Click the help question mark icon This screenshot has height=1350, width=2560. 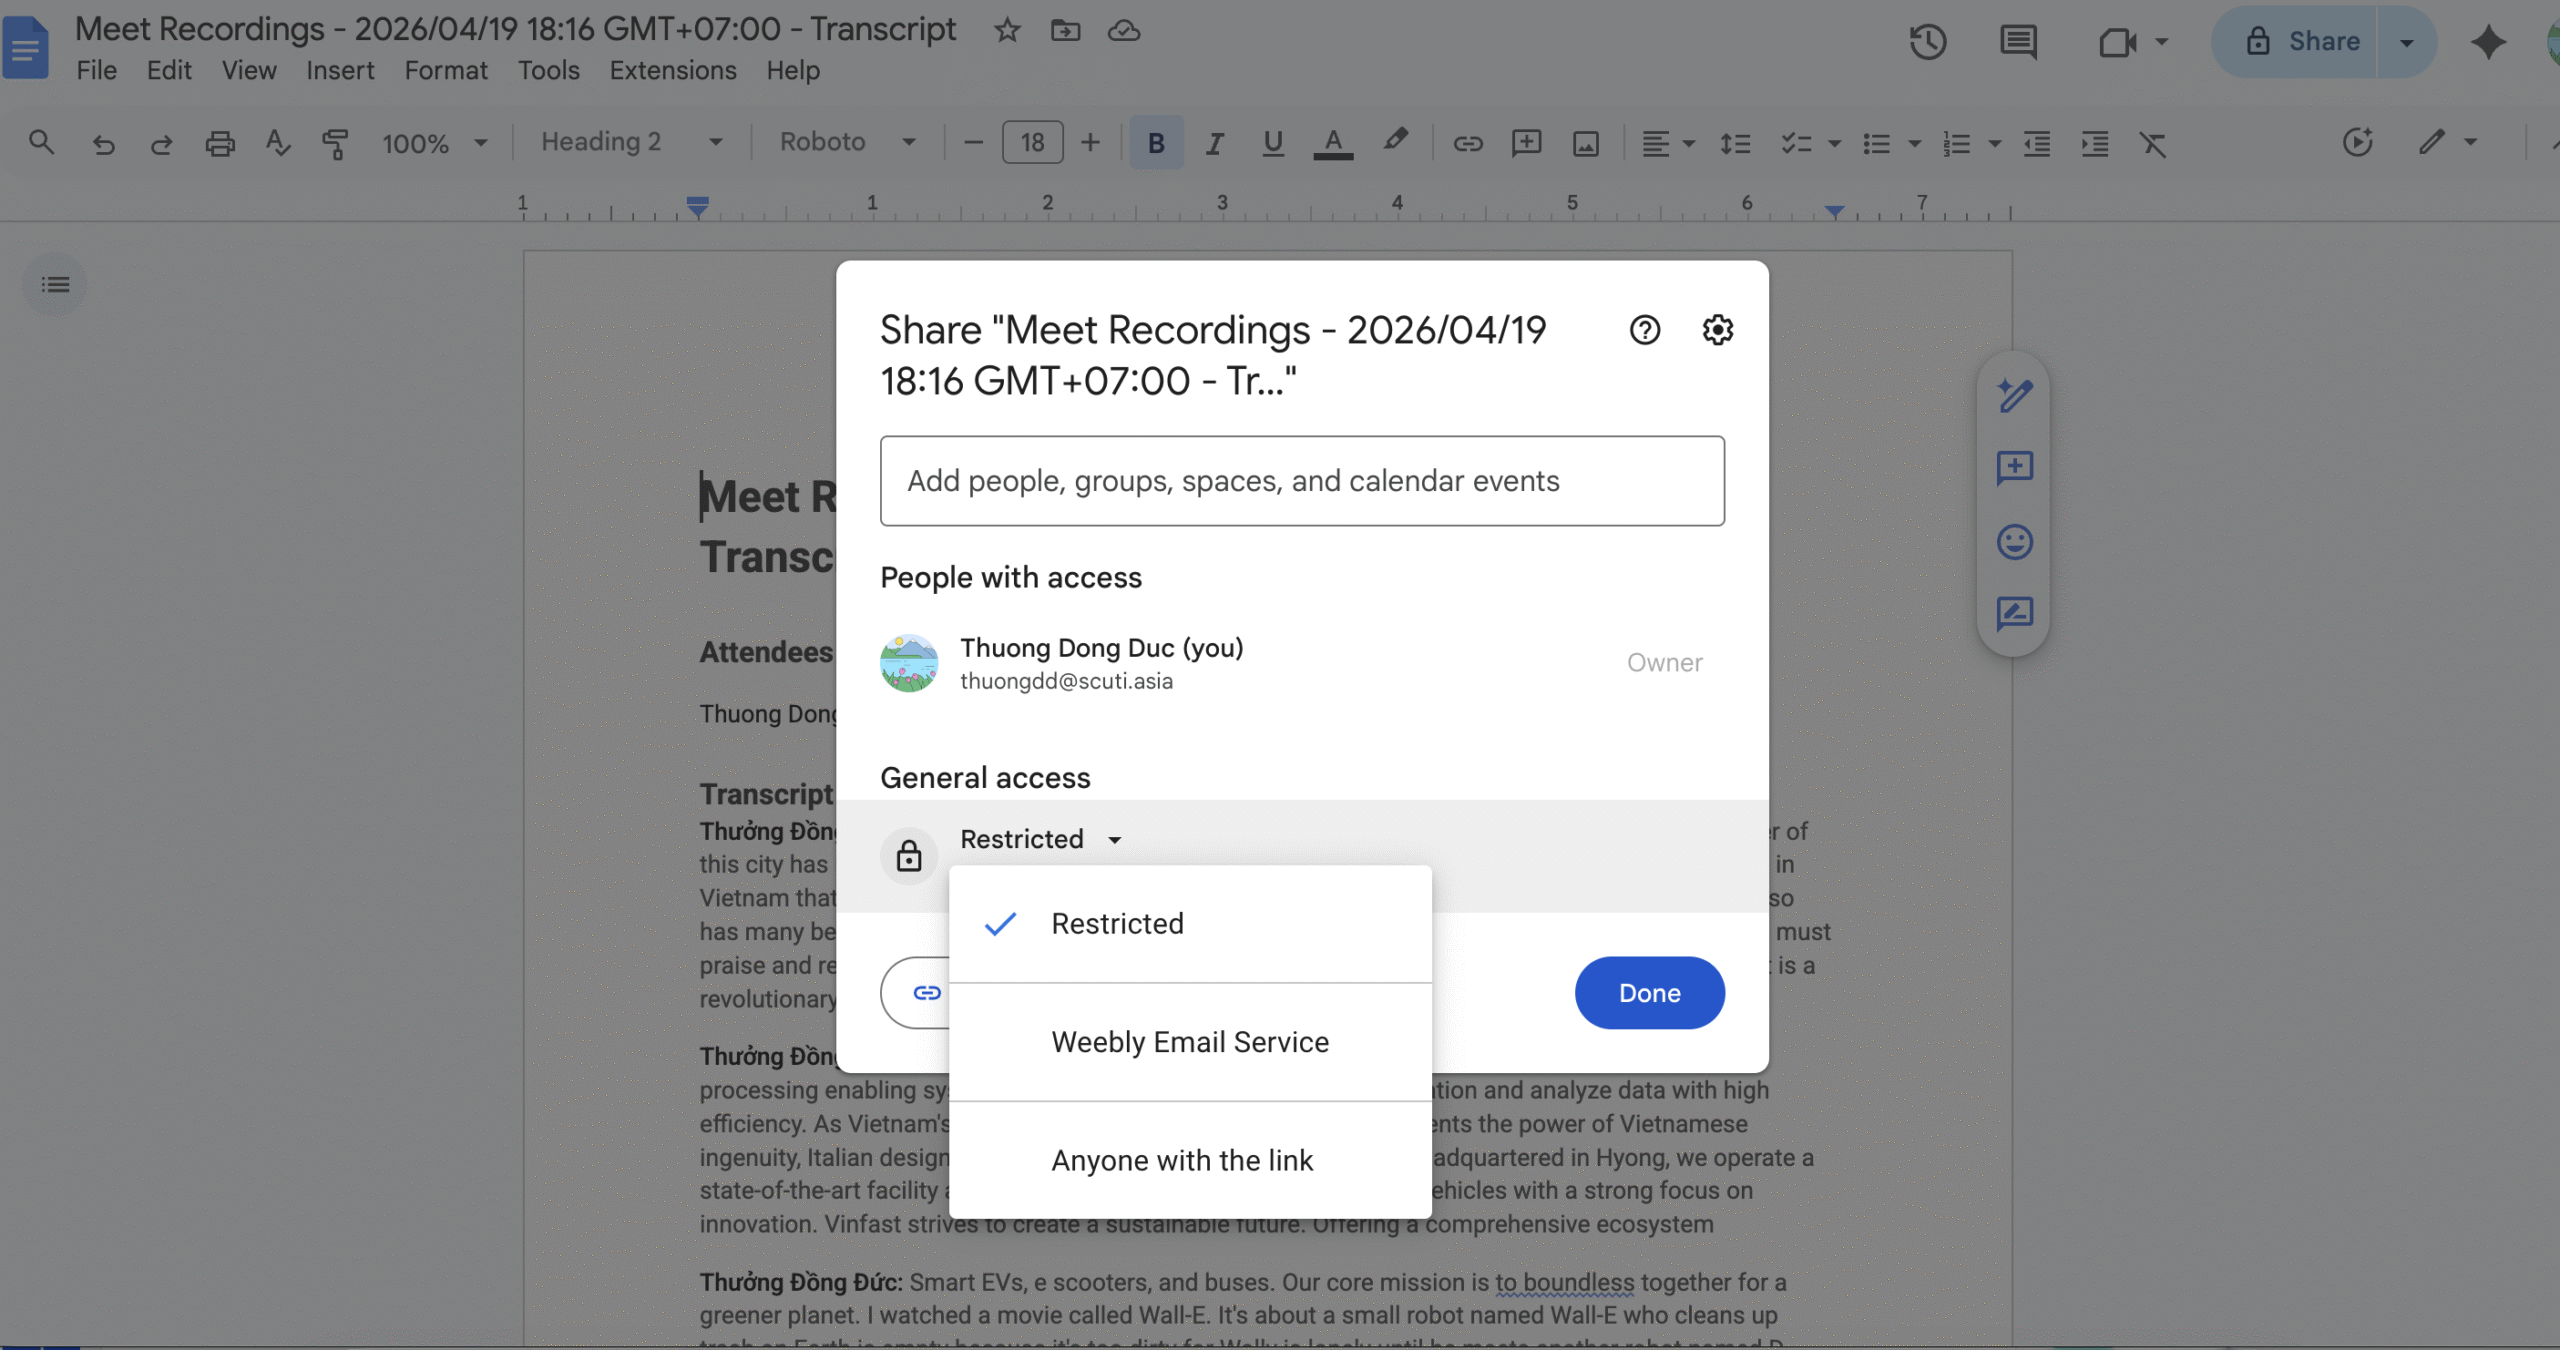click(1644, 330)
